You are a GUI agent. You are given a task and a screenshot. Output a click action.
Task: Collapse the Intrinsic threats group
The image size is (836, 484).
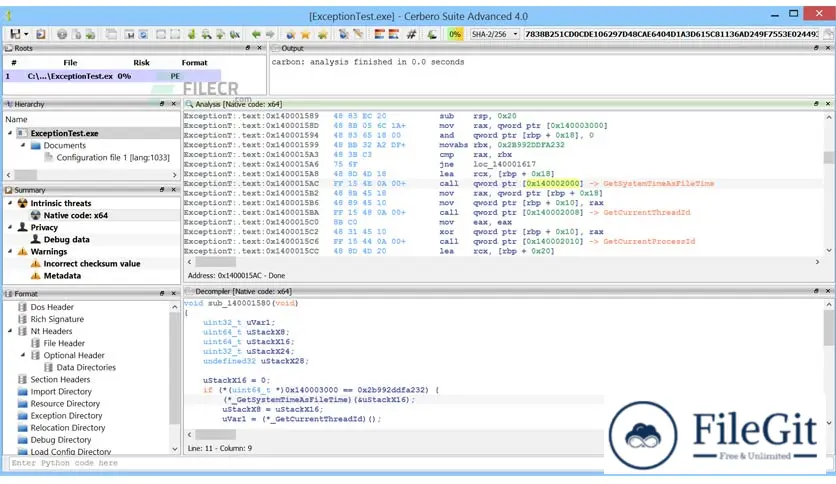click(10, 203)
